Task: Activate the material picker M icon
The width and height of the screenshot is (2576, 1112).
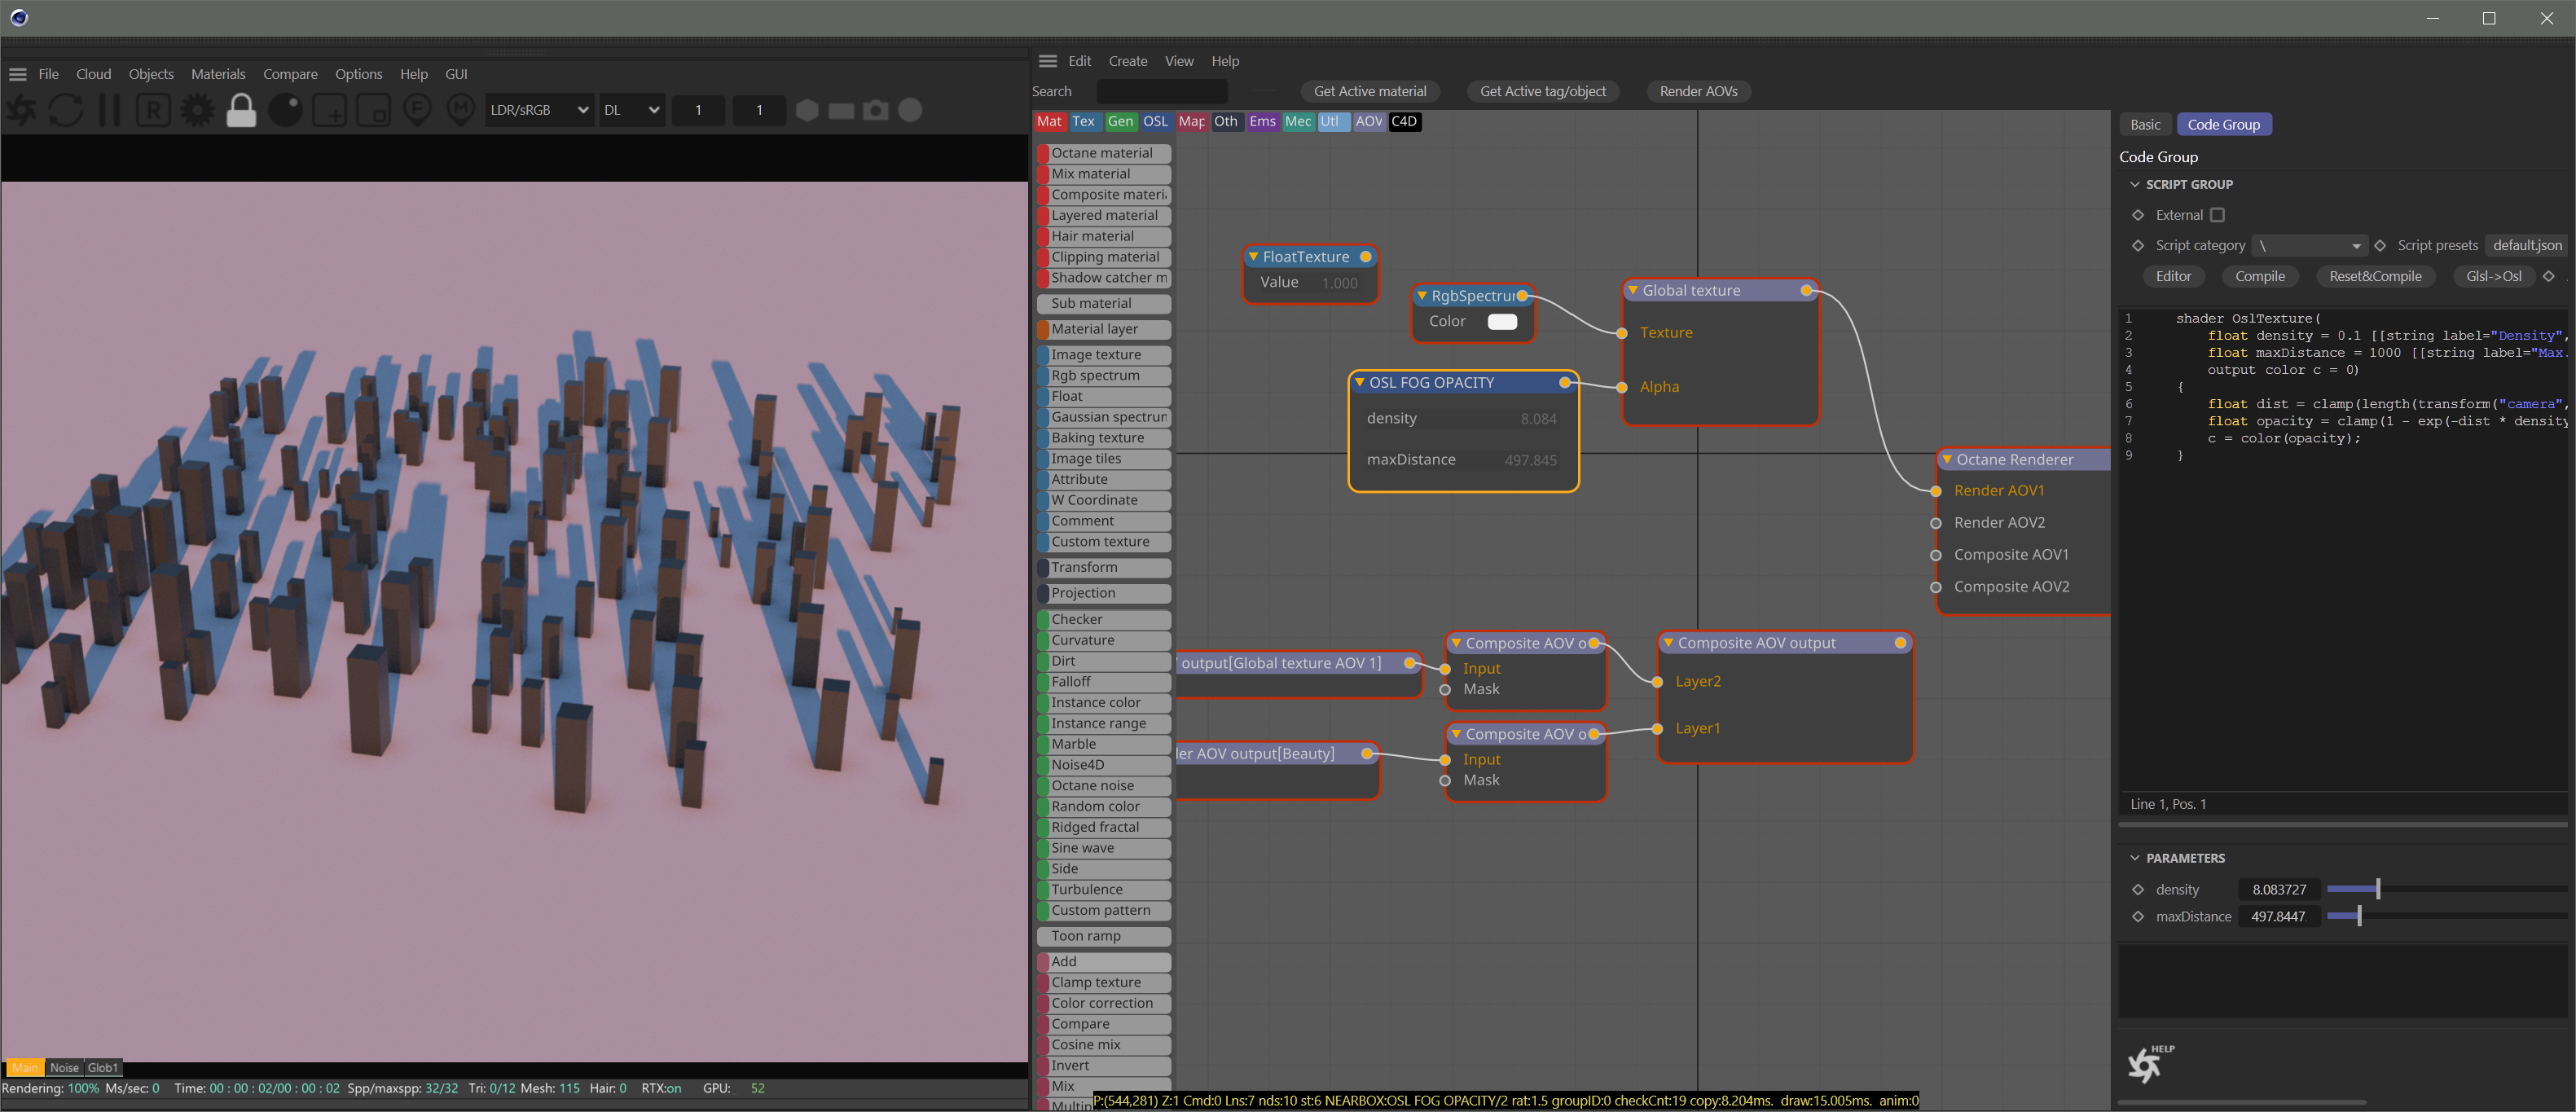Action: coord(460,110)
